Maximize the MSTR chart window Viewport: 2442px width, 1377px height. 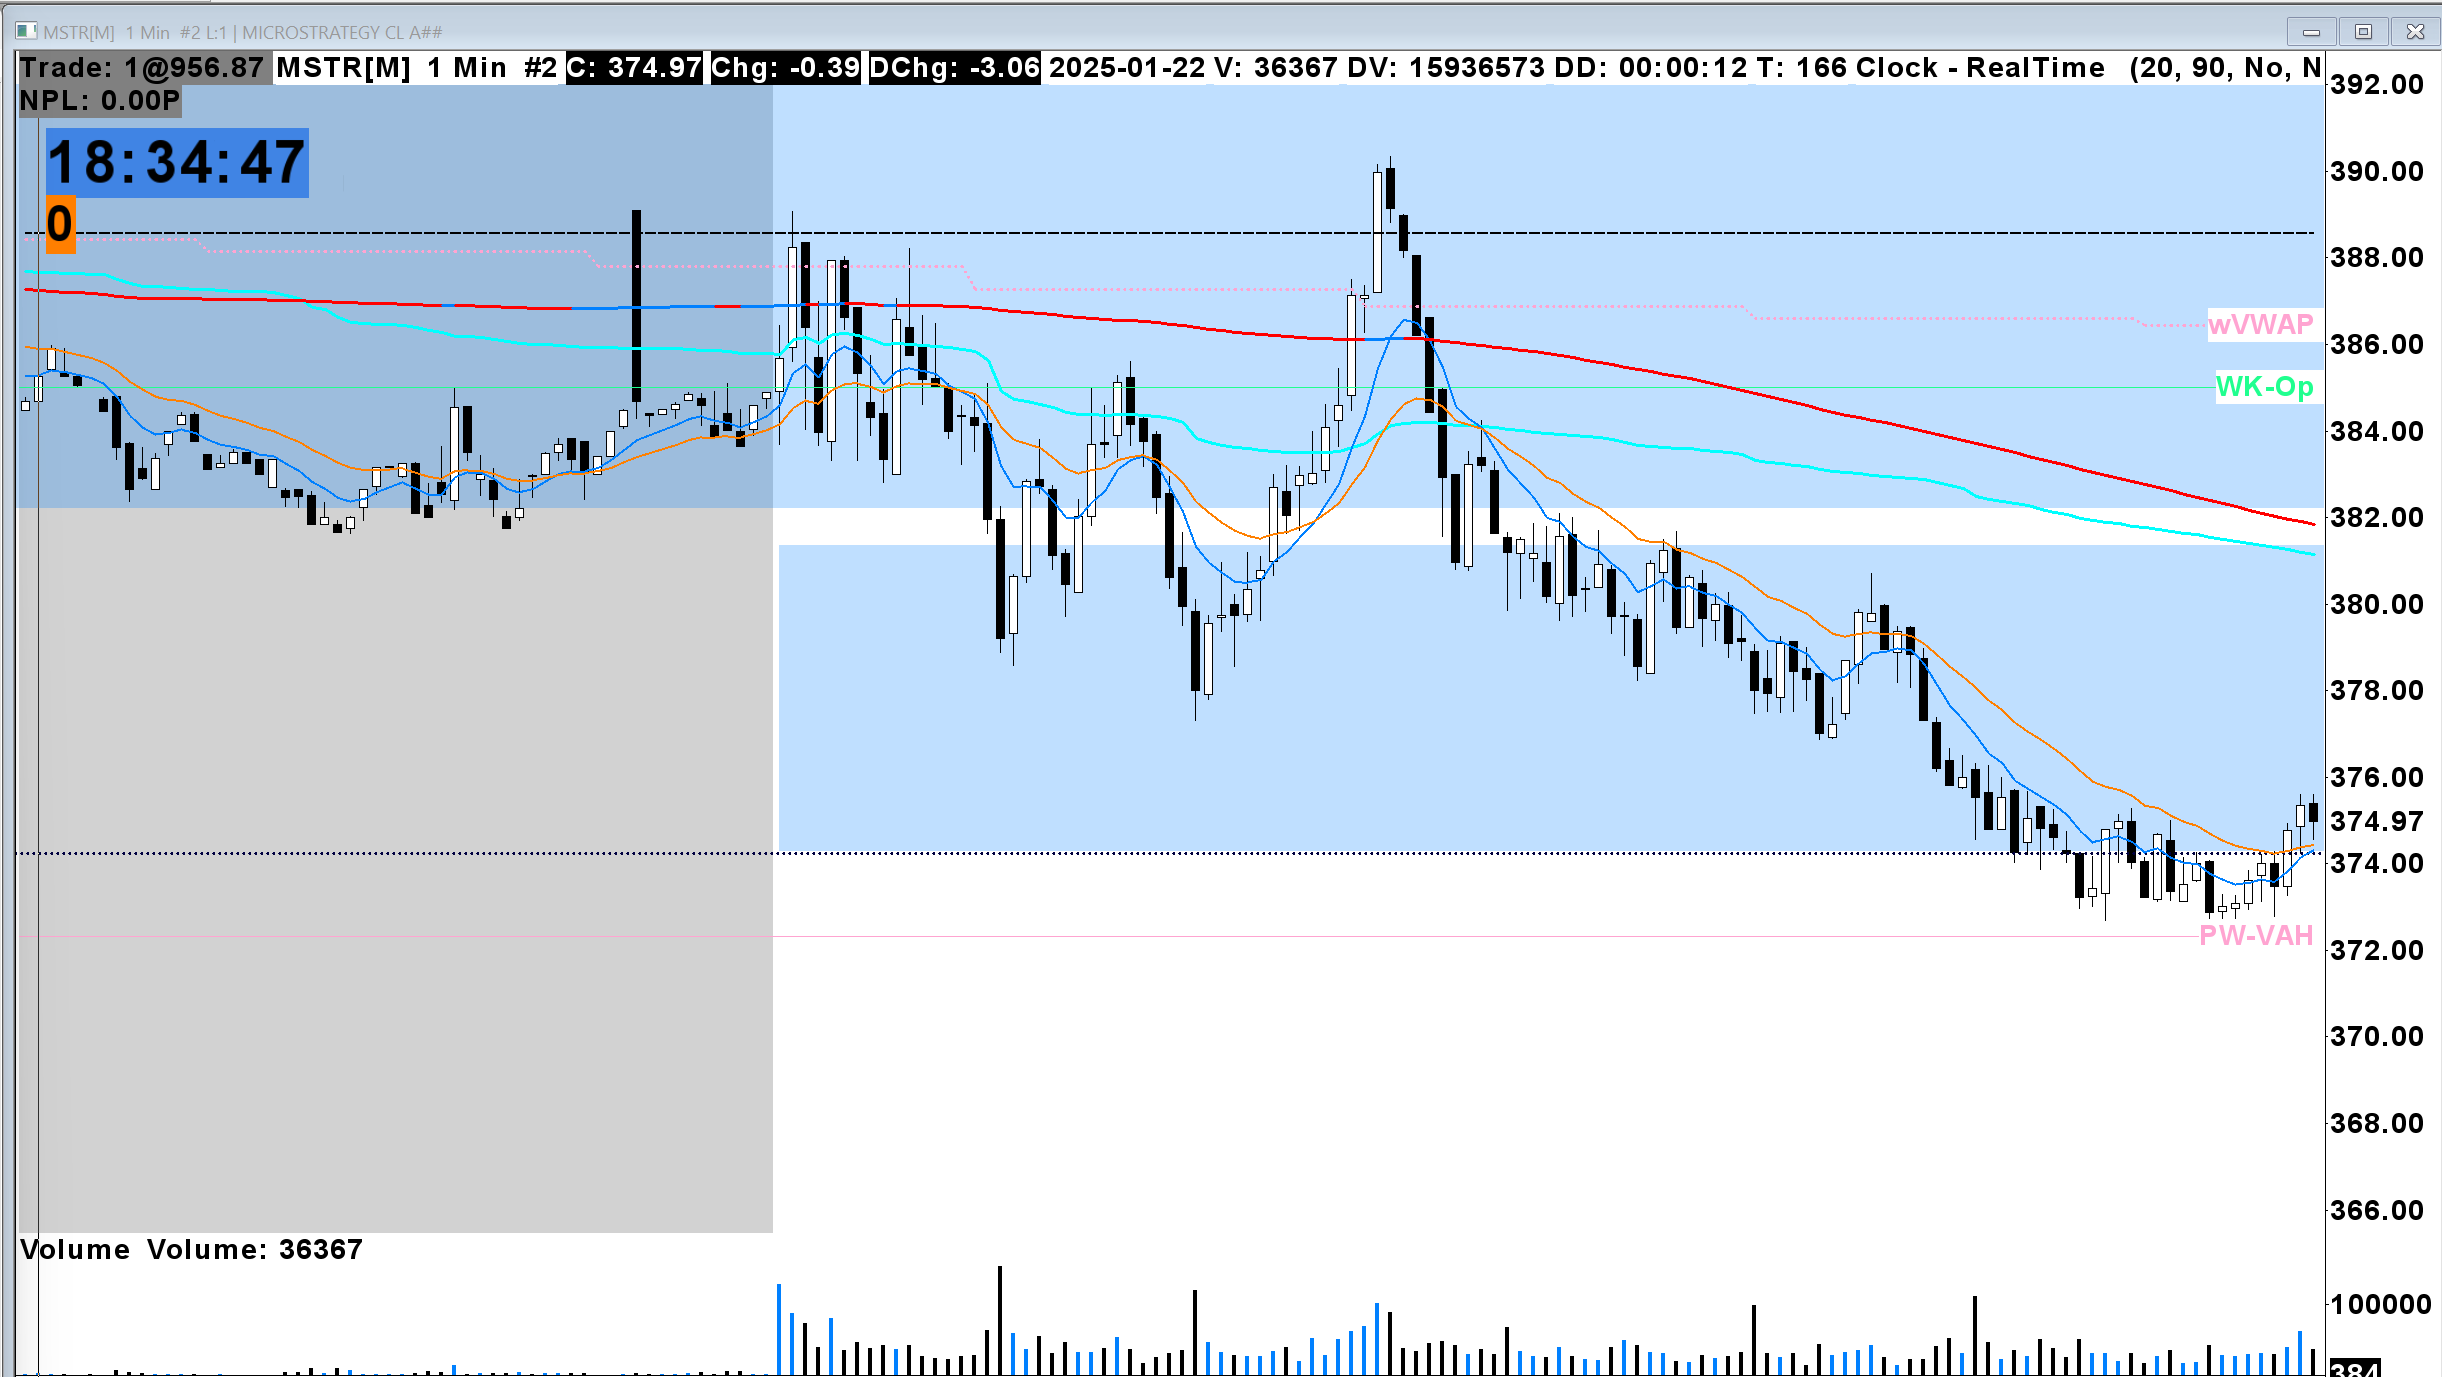2363,32
